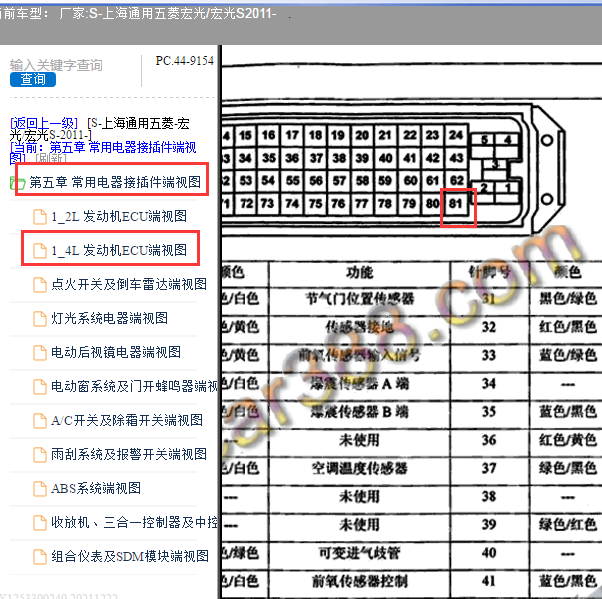Click the document icon beside 组合仪表及SDM模块端视图

[x=40, y=556]
